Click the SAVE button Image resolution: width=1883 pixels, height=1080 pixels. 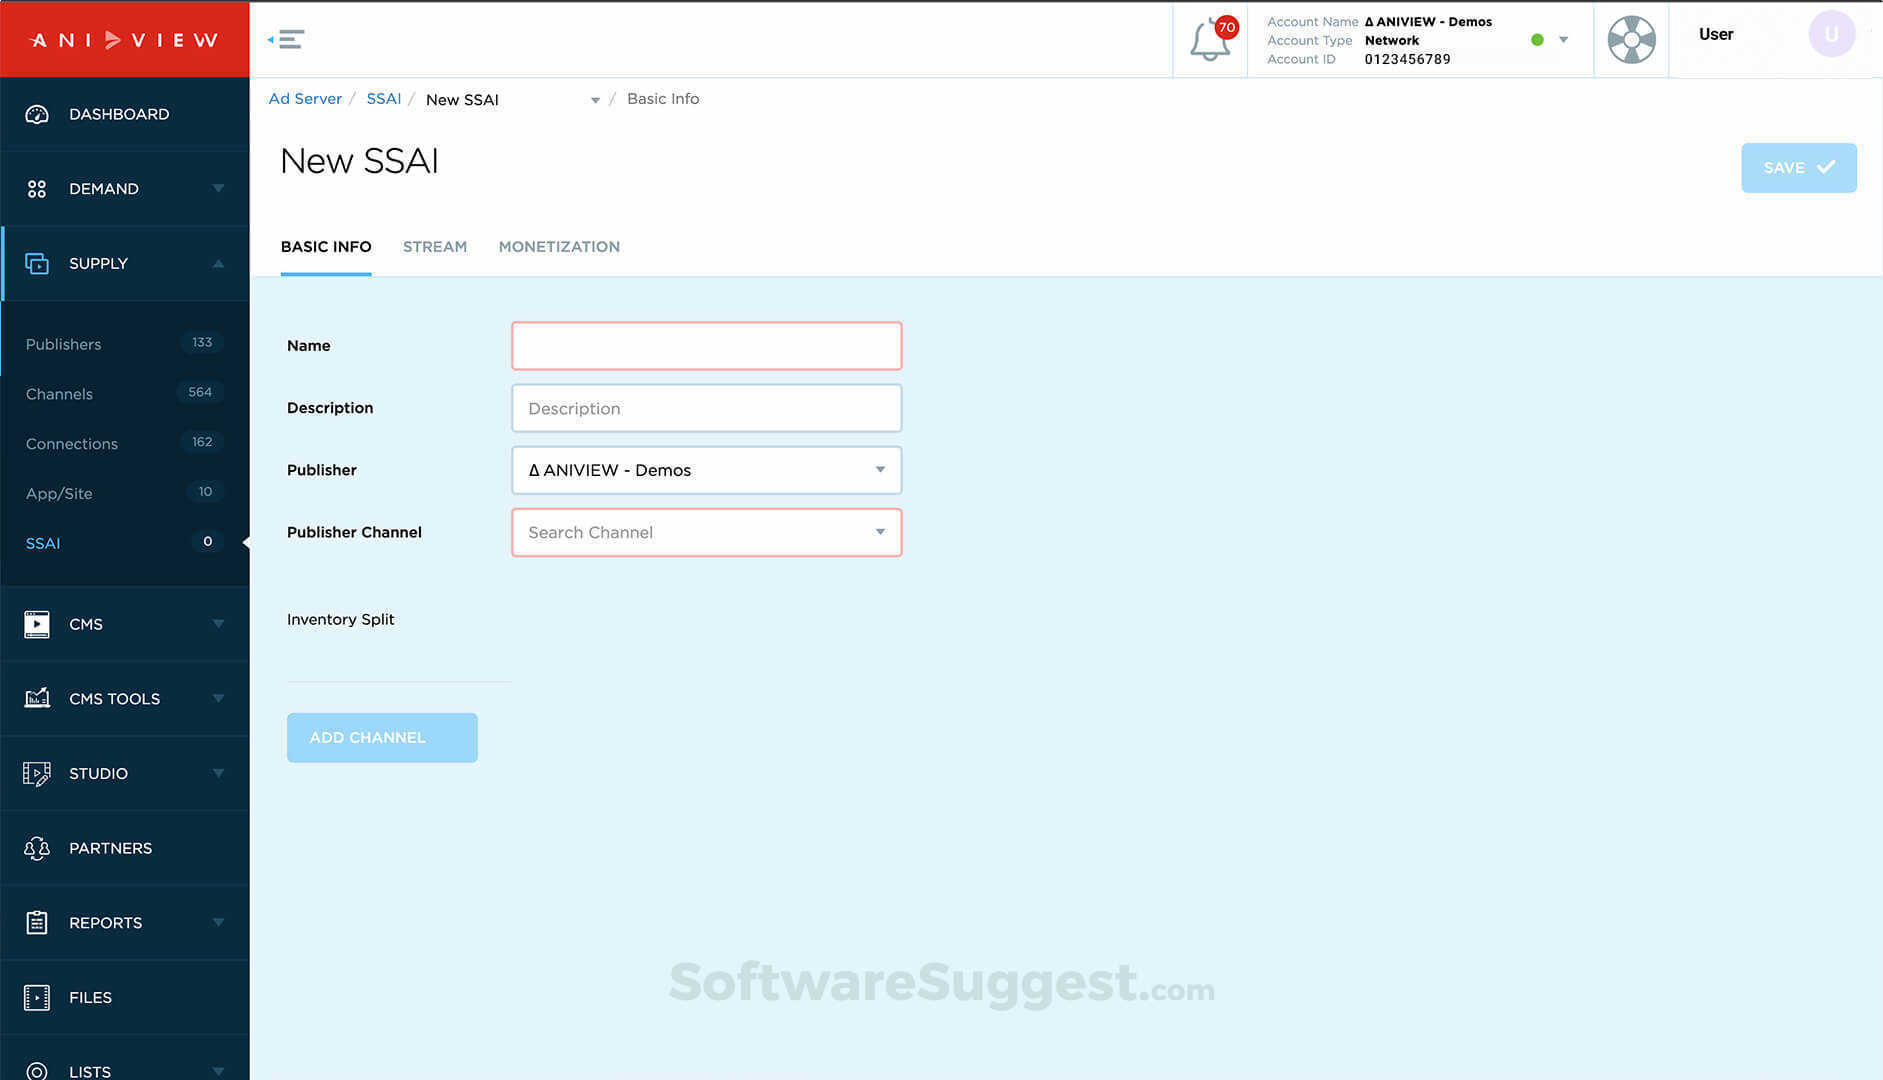click(x=1798, y=167)
